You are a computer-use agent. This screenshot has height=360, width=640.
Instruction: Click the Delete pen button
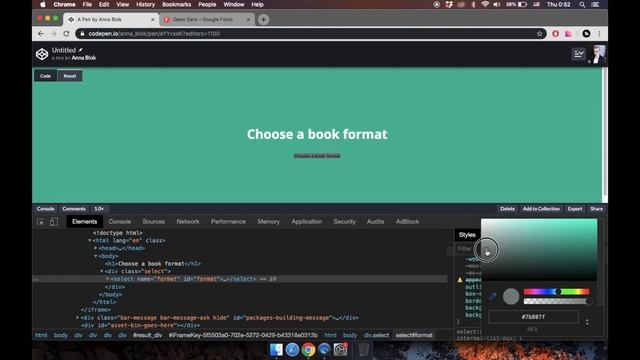[x=507, y=209]
